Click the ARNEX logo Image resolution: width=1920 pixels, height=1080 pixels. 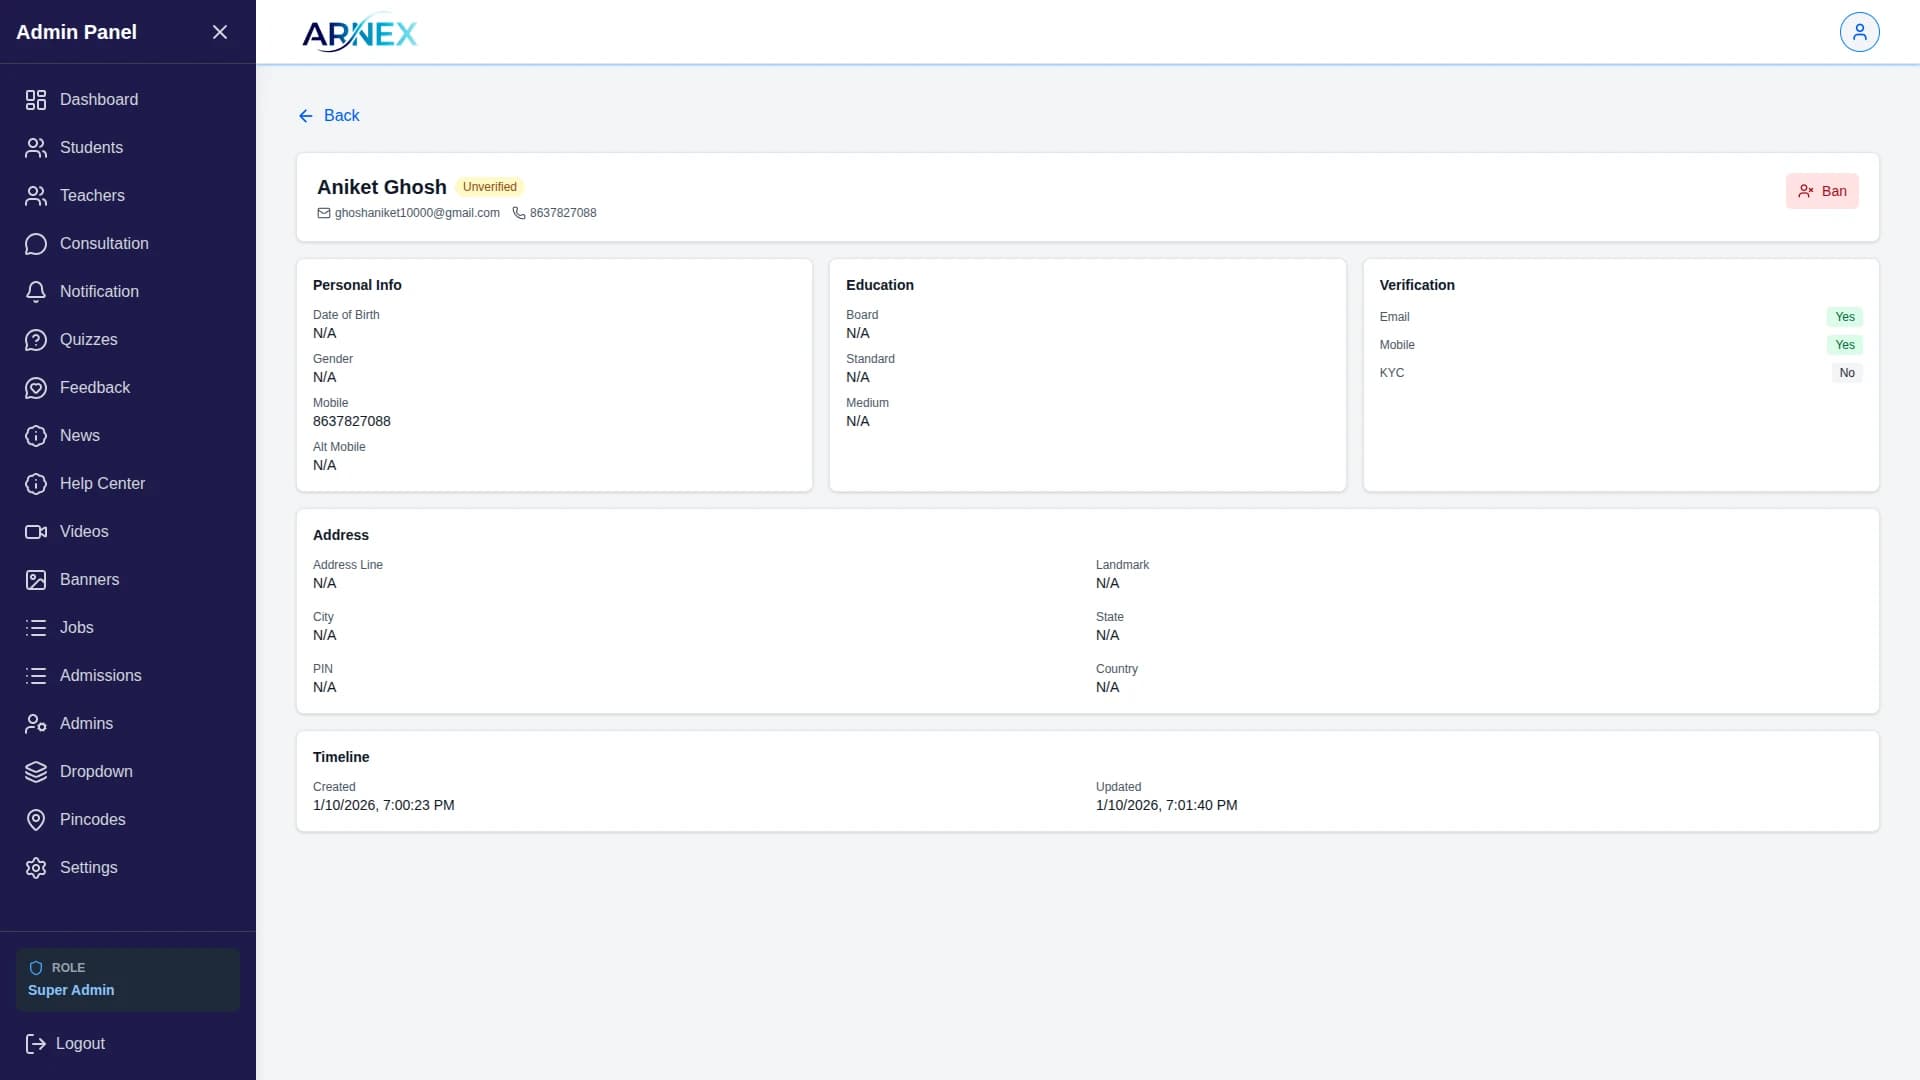pos(359,33)
